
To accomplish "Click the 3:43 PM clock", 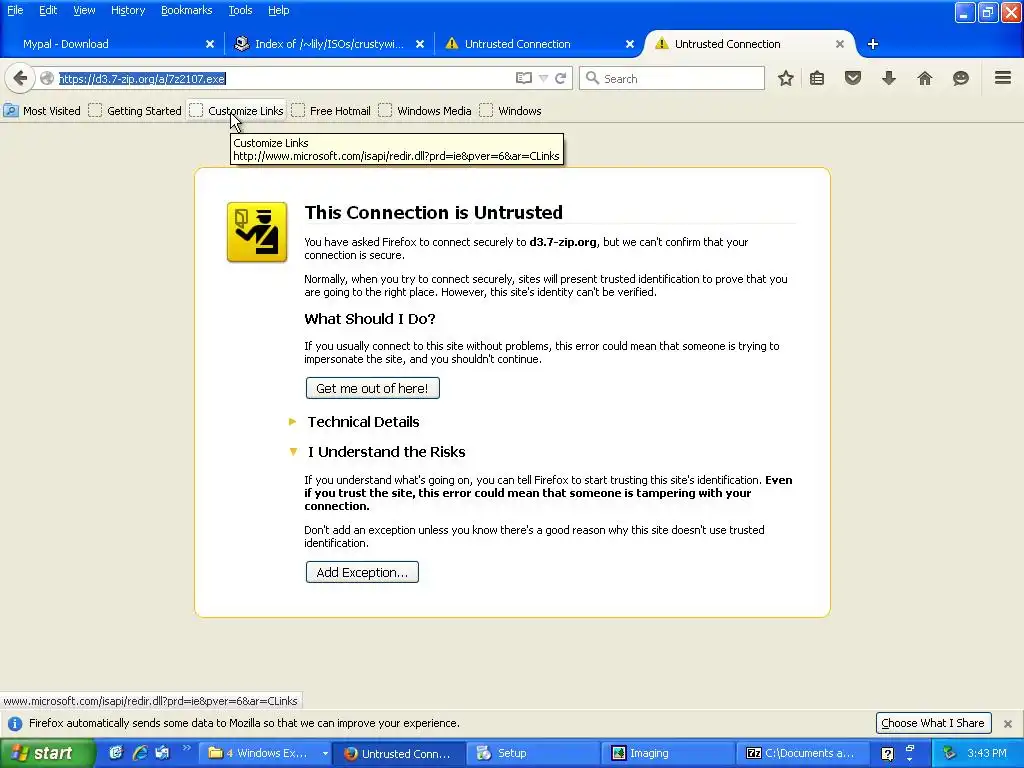I will (x=987, y=753).
